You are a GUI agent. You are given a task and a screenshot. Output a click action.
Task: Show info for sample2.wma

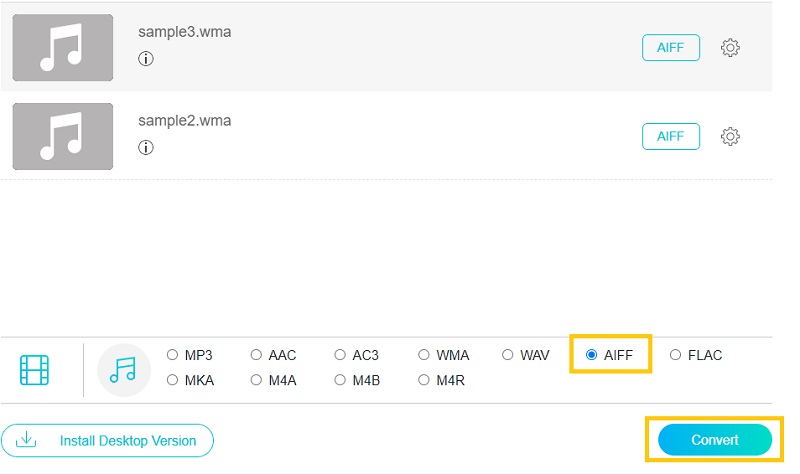coord(146,148)
